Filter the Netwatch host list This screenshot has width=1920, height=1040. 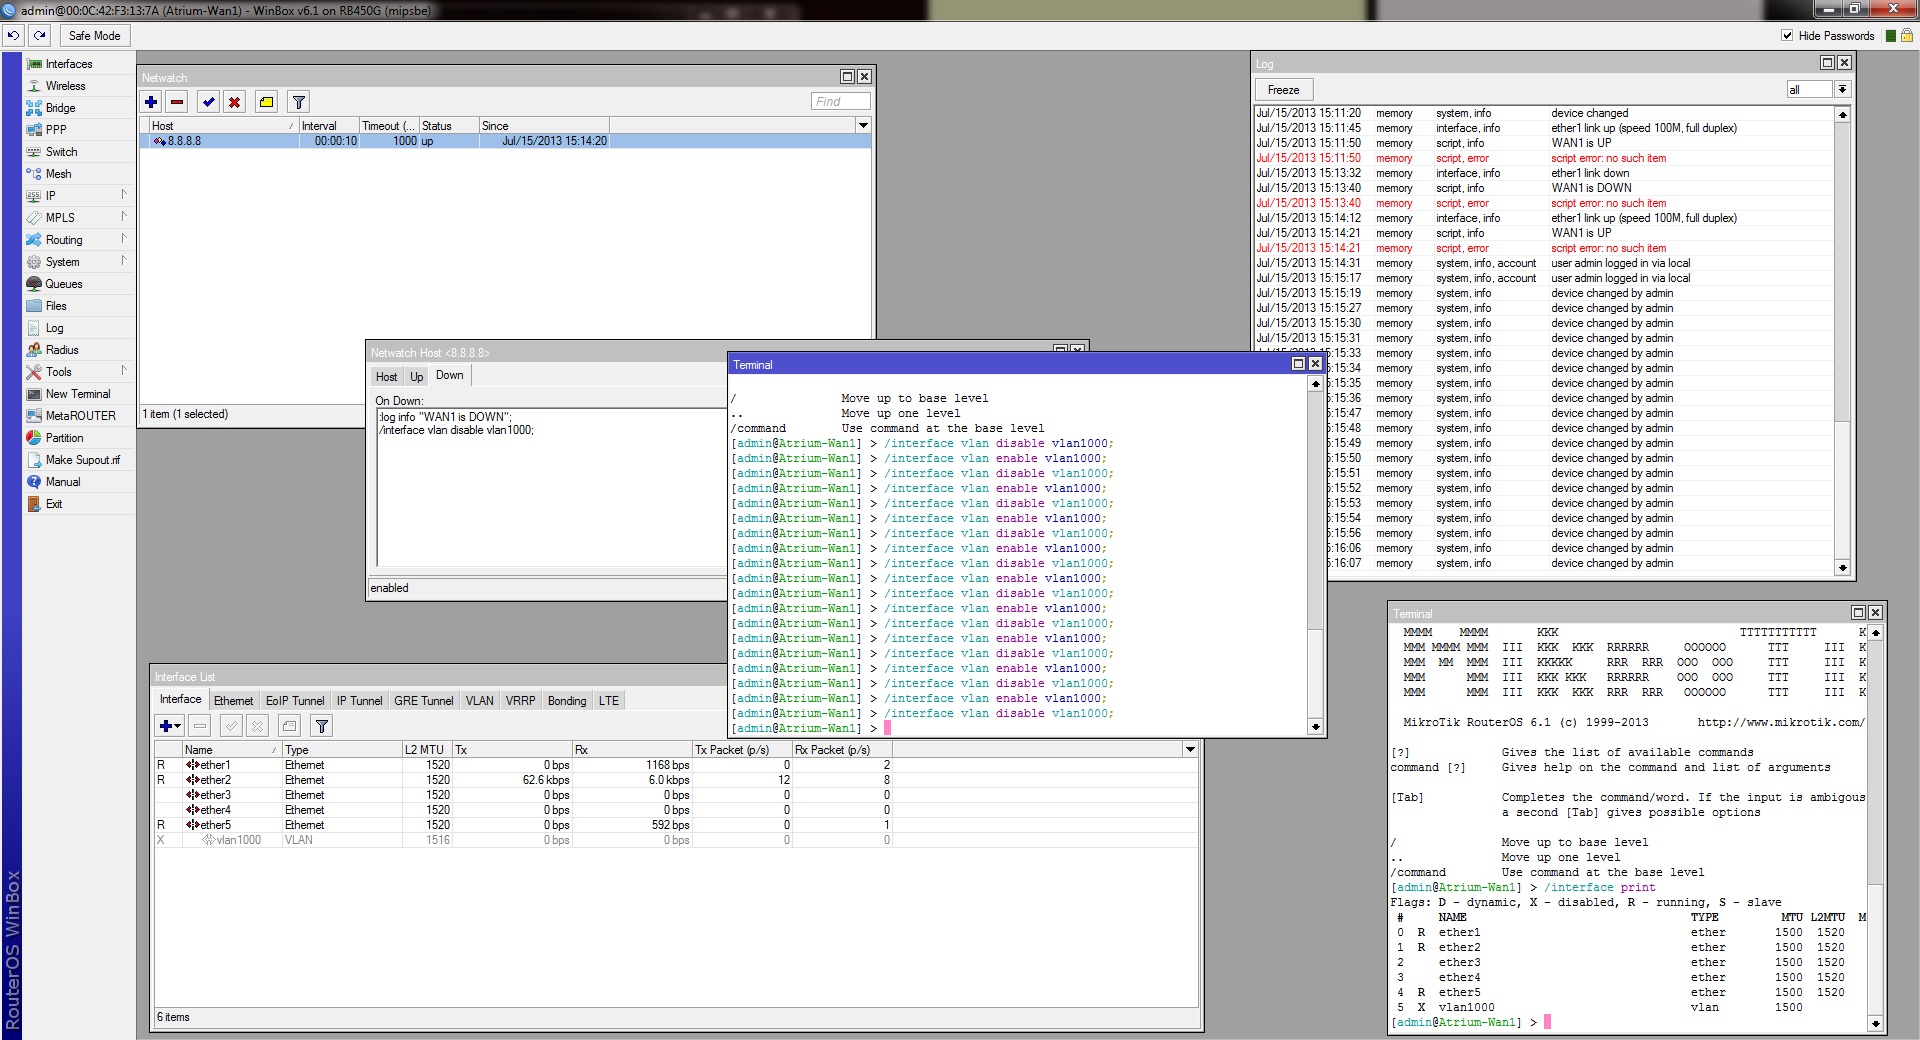click(x=297, y=101)
